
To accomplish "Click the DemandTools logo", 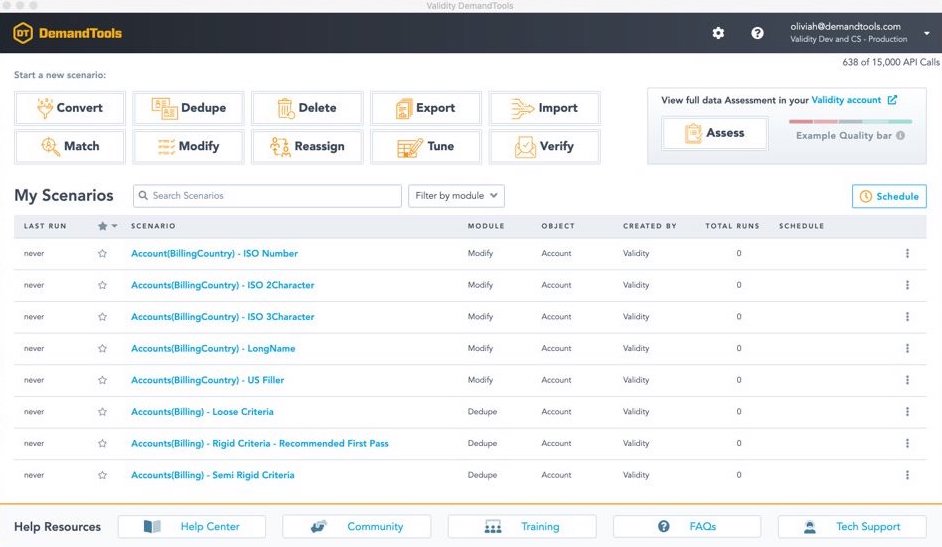I will tap(67, 33).
